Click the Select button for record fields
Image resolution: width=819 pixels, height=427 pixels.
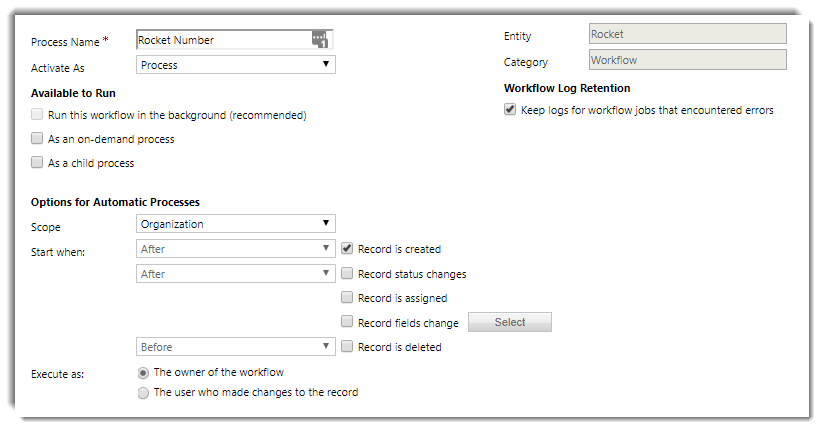tap(509, 322)
